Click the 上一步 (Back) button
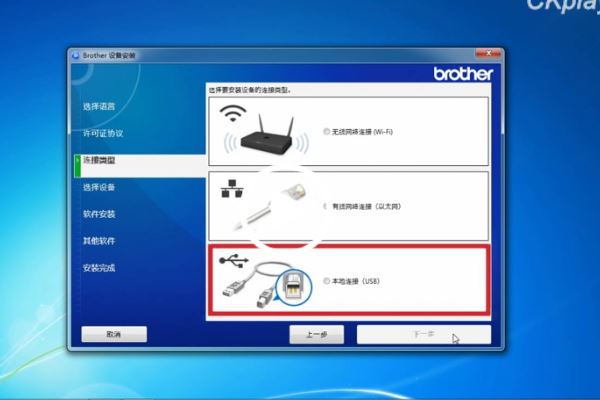Image resolution: width=600 pixels, height=400 pixels. click(x=316, y=335)
